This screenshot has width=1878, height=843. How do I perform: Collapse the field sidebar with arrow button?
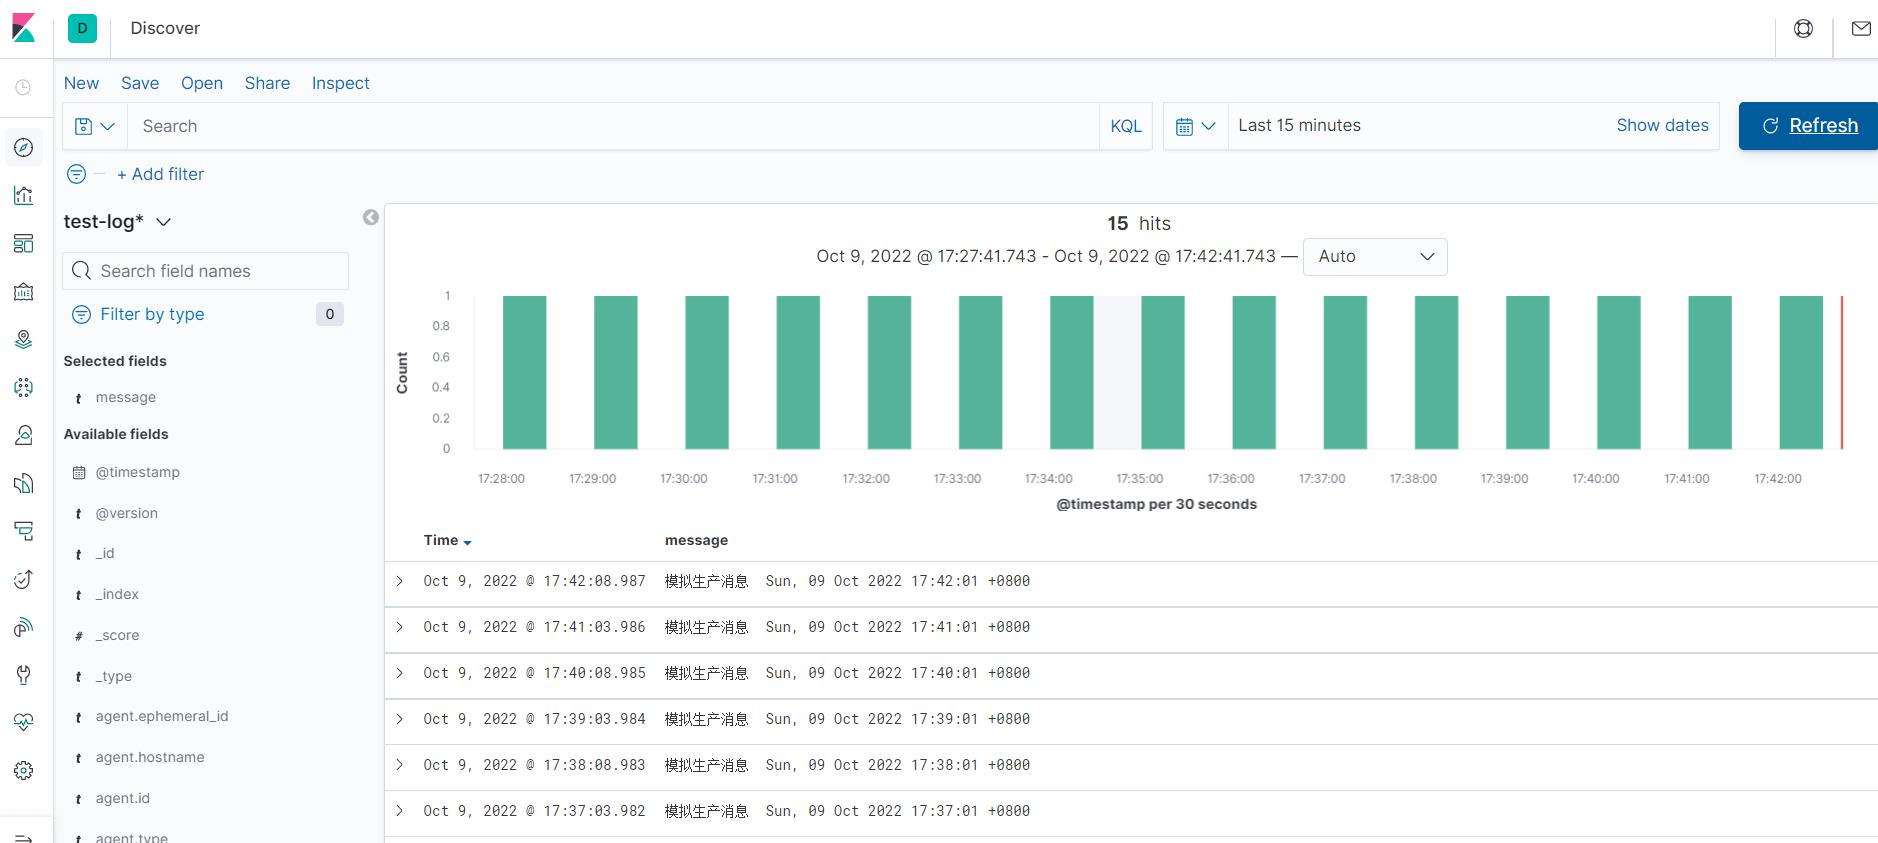371,218
